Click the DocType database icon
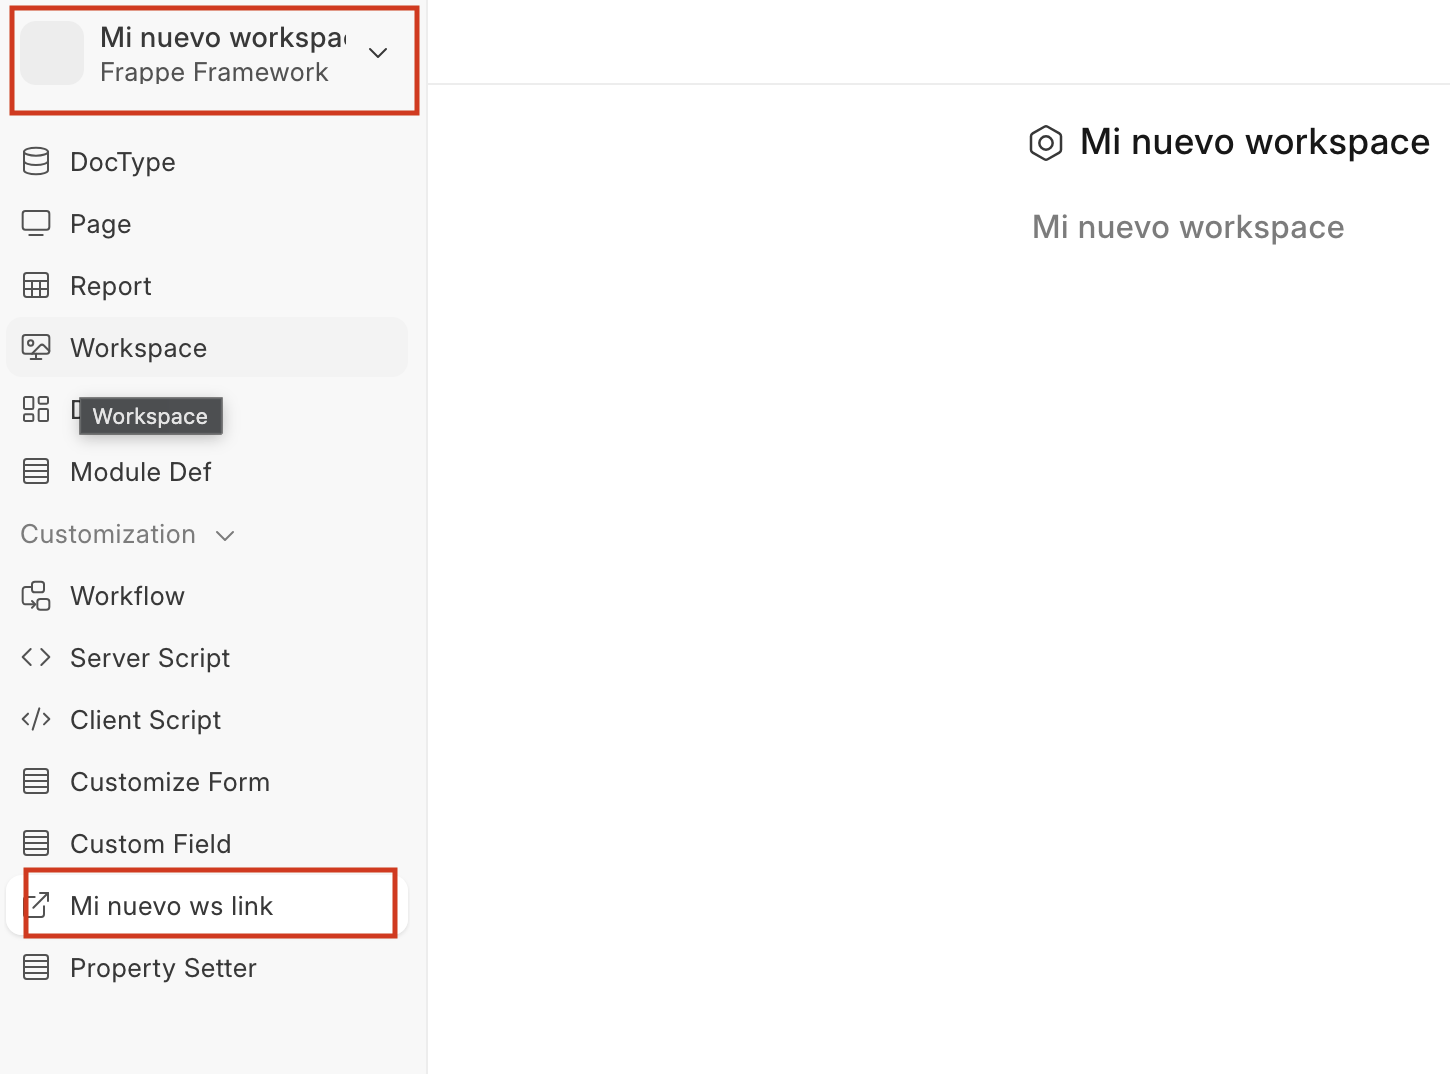This screenshot has height=1074, width=1450. click(36, 161)
